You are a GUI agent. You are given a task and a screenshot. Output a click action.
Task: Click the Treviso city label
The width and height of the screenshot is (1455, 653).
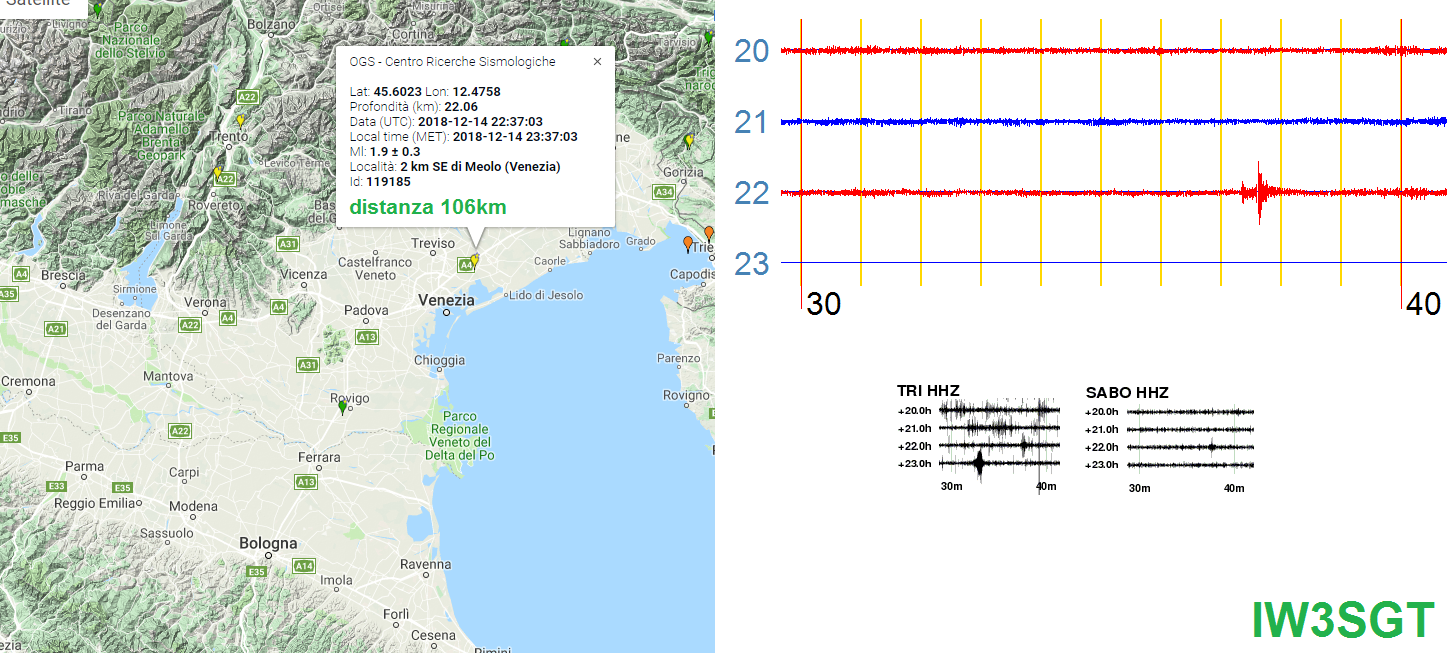[x=433, y=243]
